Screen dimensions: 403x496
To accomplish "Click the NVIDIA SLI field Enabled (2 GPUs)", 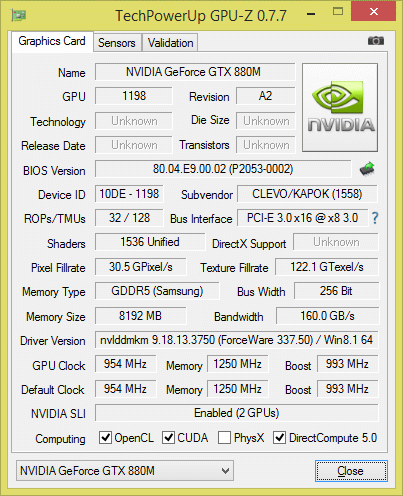I will (x=237, y=413).
